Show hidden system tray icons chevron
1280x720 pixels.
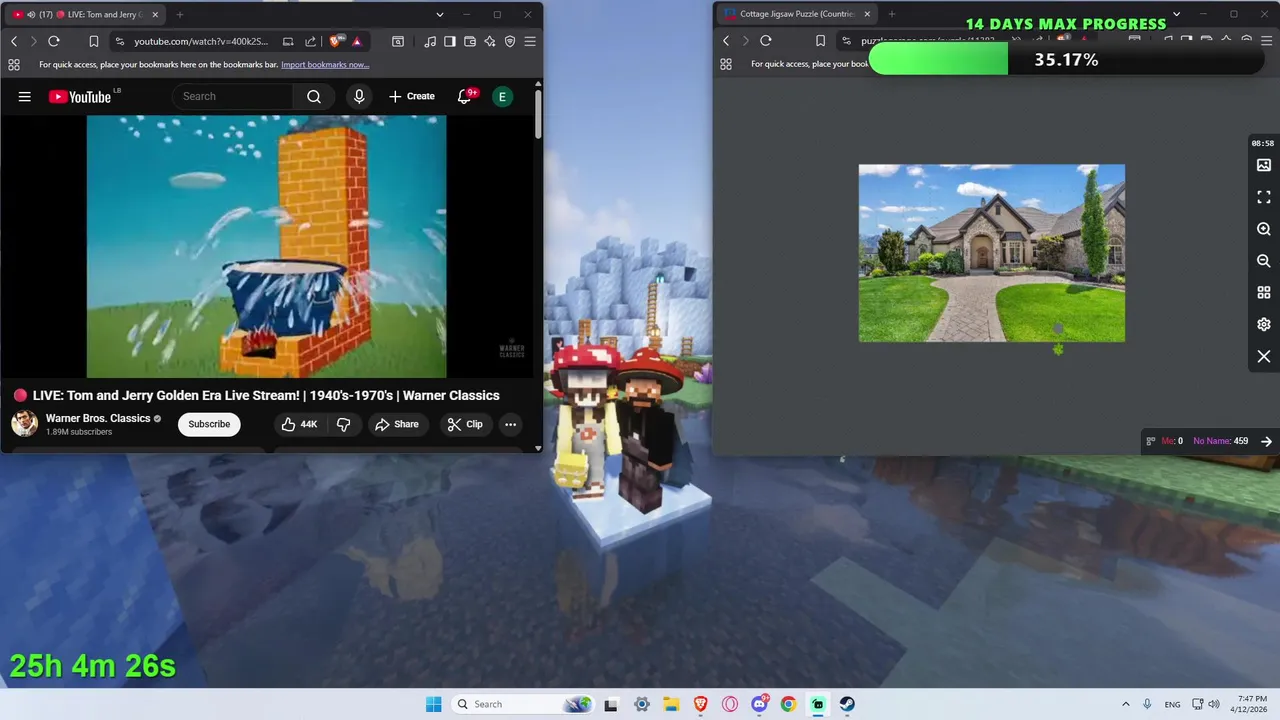coord(1126,704)
